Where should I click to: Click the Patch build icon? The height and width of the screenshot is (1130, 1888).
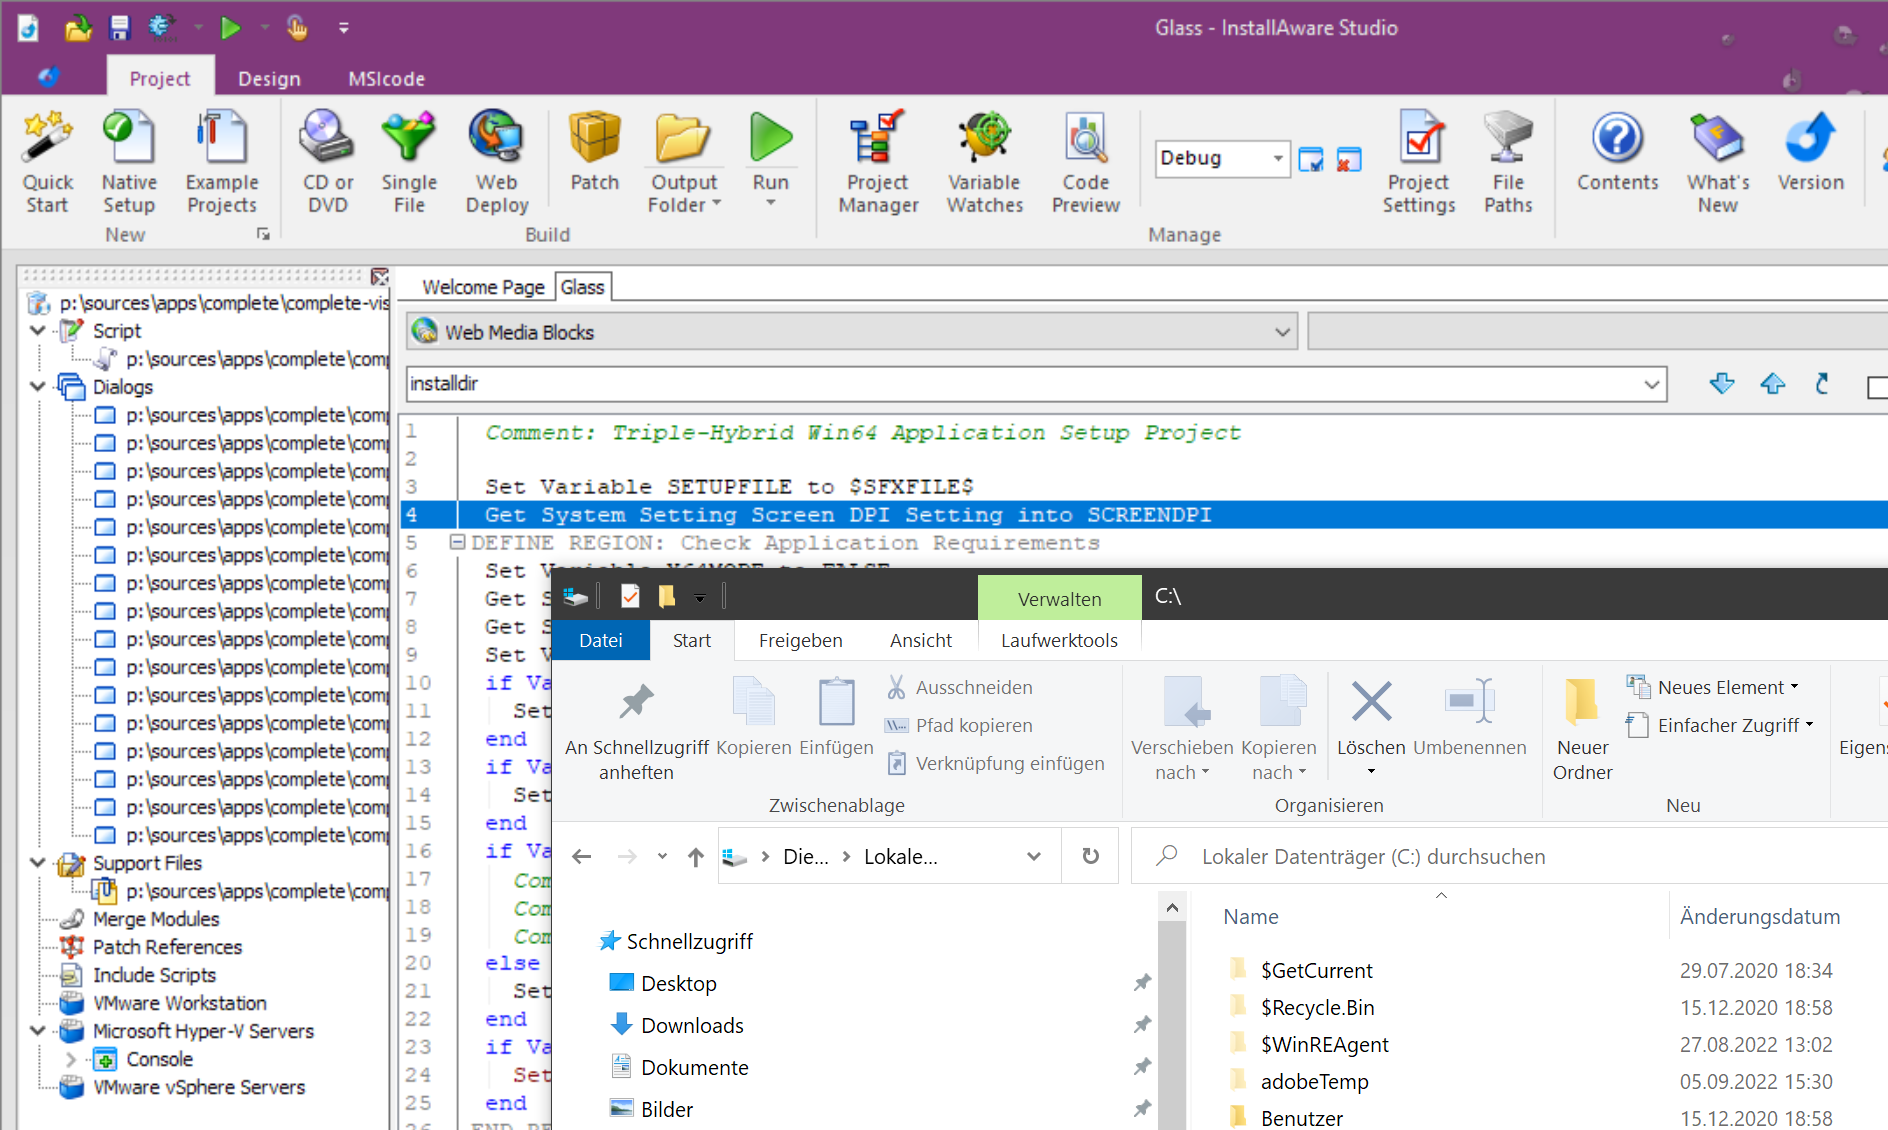pyautogui.click(x=595, y=152)
